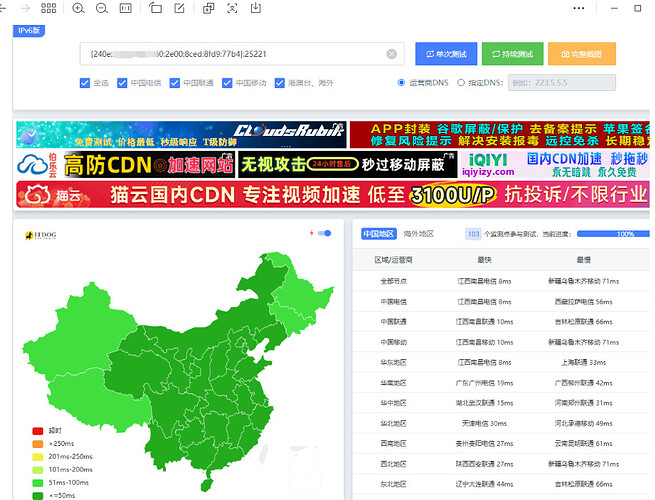The height and width of the screenshot is (500, 655).
Task: Click the ITDOG logo on the map panel
Action: 41,235
